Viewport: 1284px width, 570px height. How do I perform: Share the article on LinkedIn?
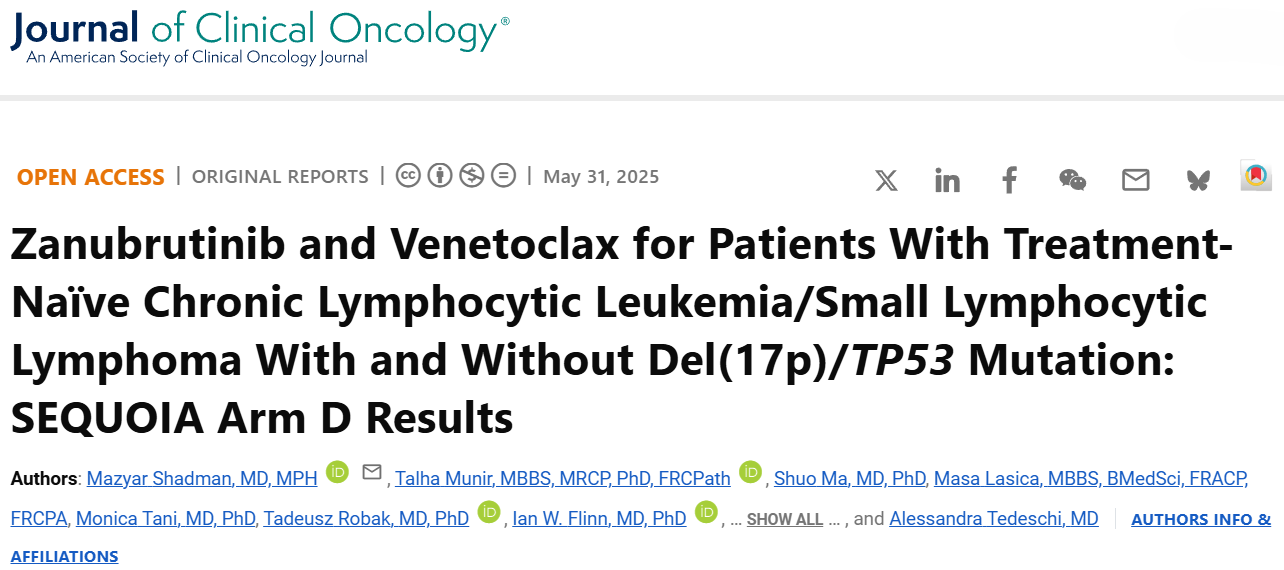947,180
